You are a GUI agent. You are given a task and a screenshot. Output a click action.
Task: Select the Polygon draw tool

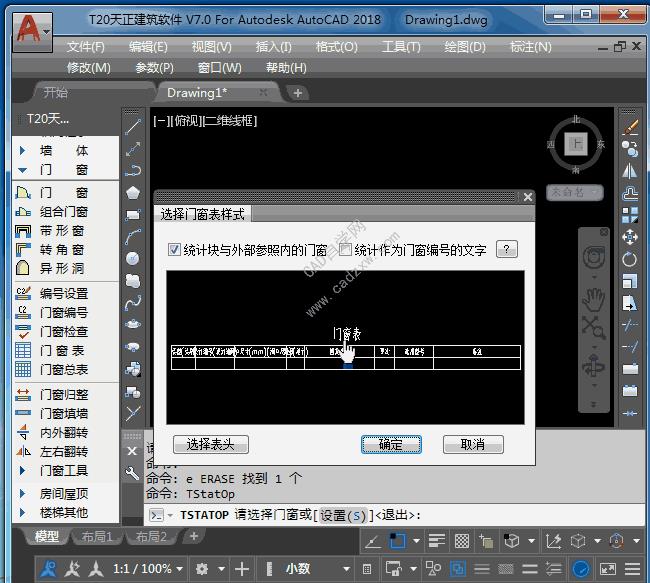(133, 193)
